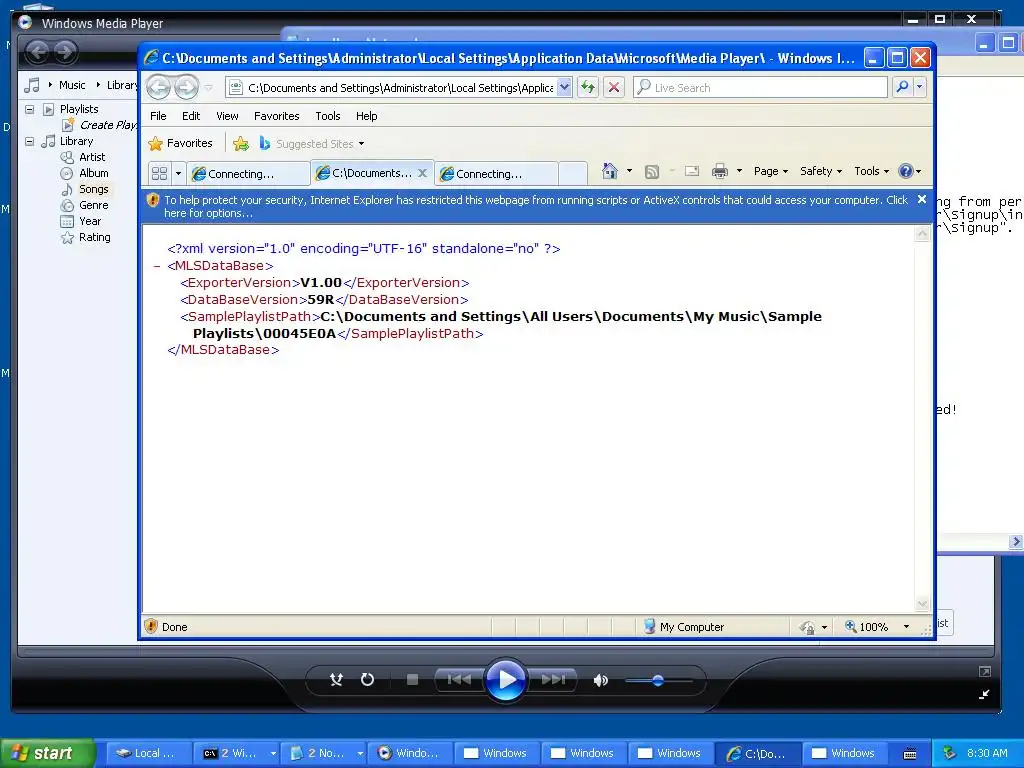Screen dimensions: 1024x768
Task: Open a blank new tab
Action: click(573, 174)
